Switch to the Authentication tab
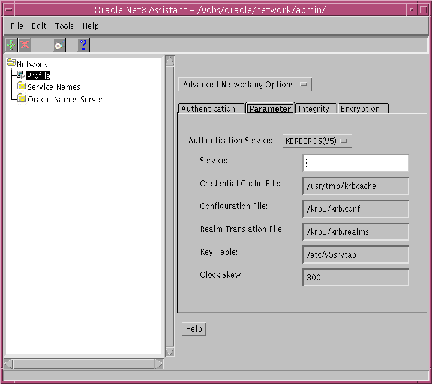This screenshot has height=384, width=432. 211,109
